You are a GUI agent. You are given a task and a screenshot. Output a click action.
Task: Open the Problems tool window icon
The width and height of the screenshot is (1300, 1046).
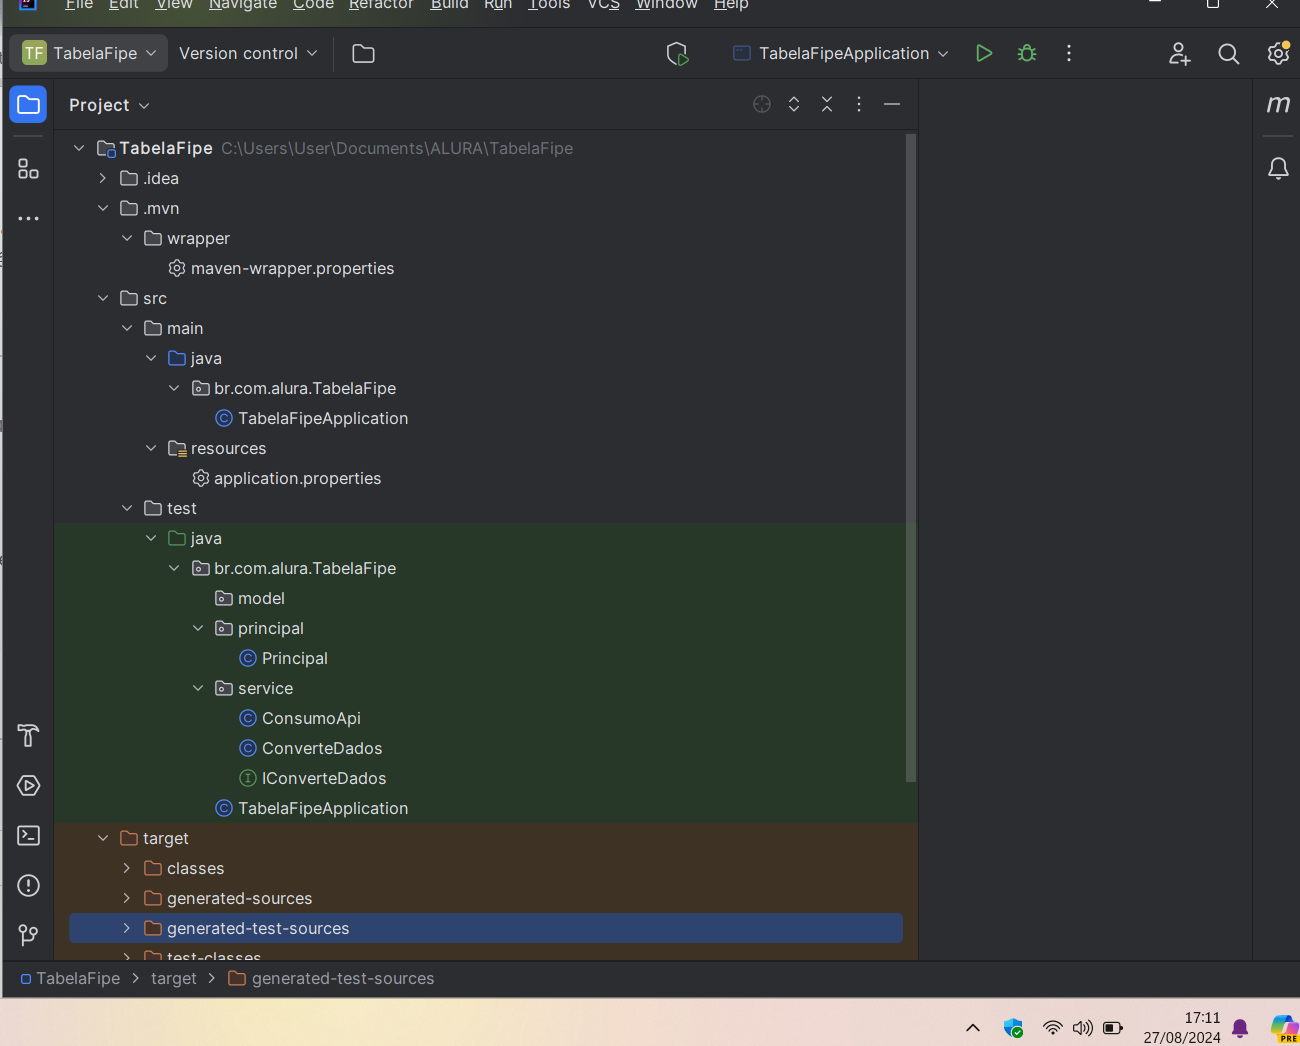pos(28,885)
